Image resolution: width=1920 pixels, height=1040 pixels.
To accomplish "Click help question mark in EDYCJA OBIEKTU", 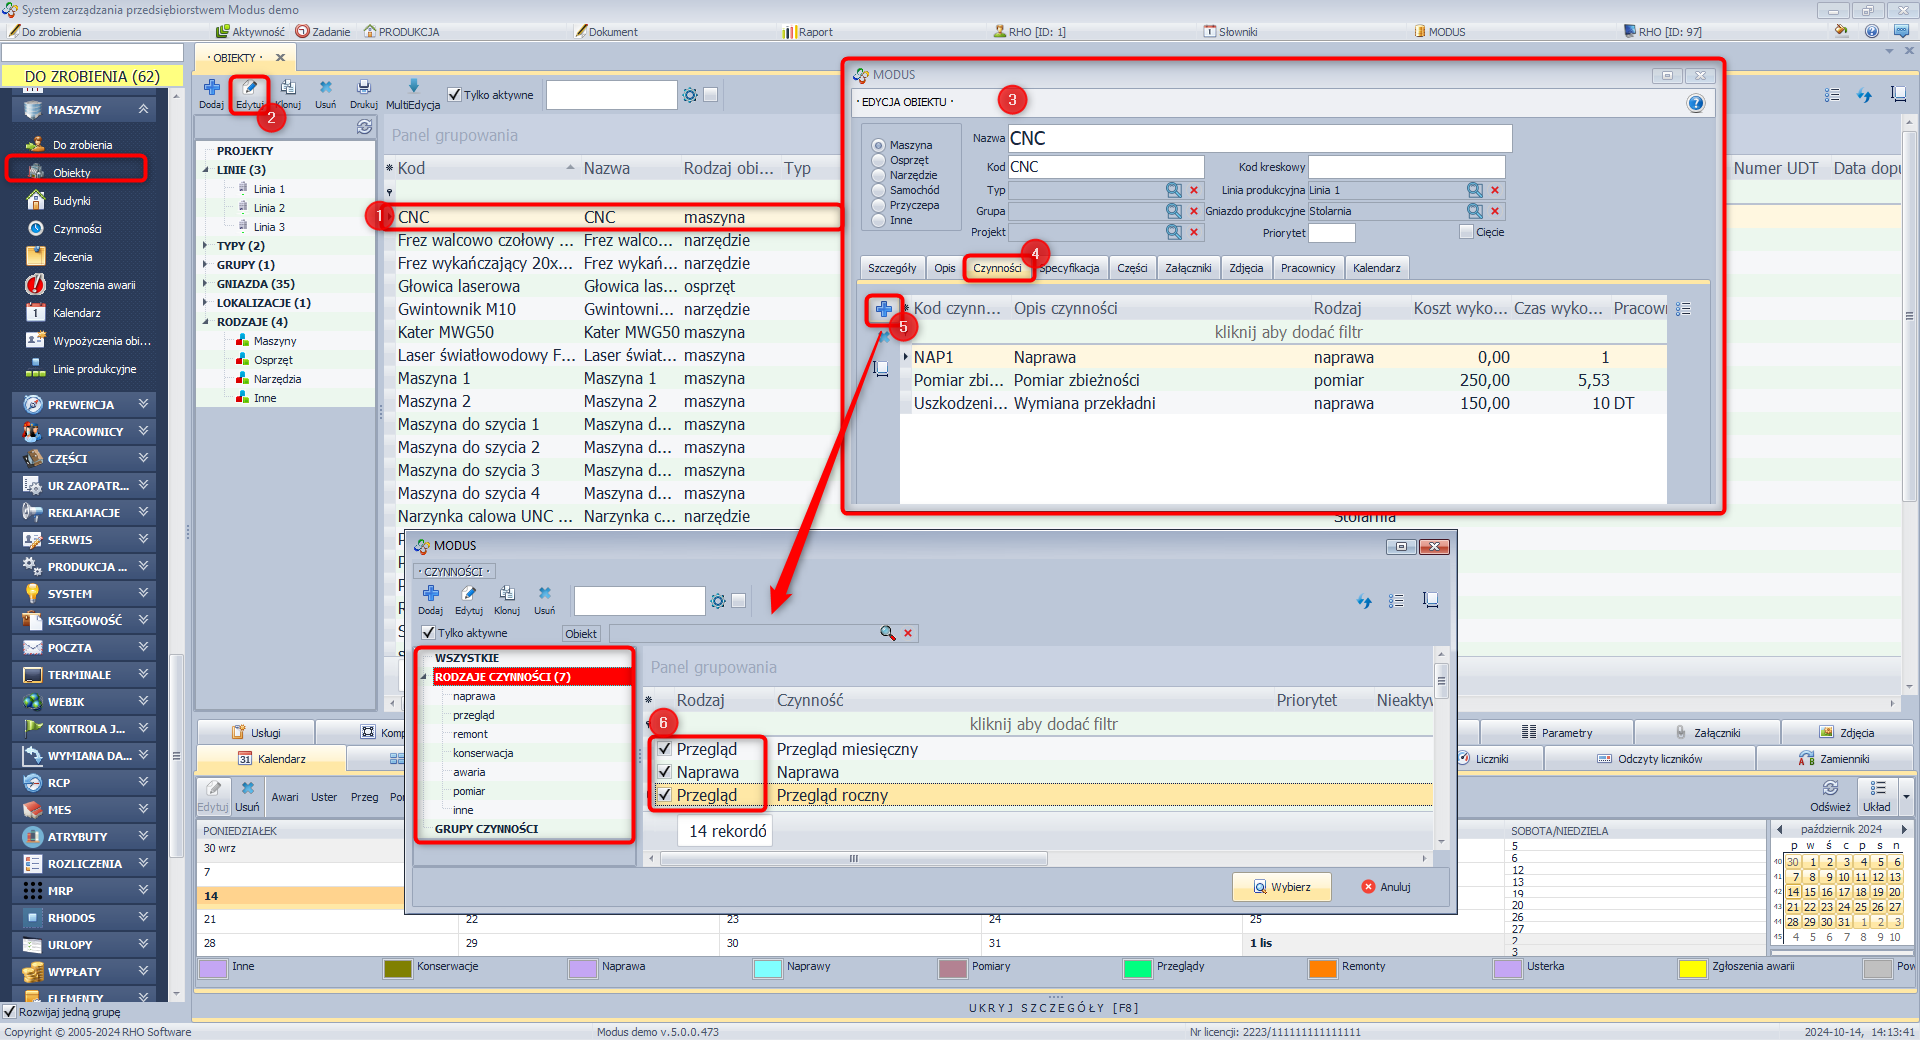I will (1695, 103).
